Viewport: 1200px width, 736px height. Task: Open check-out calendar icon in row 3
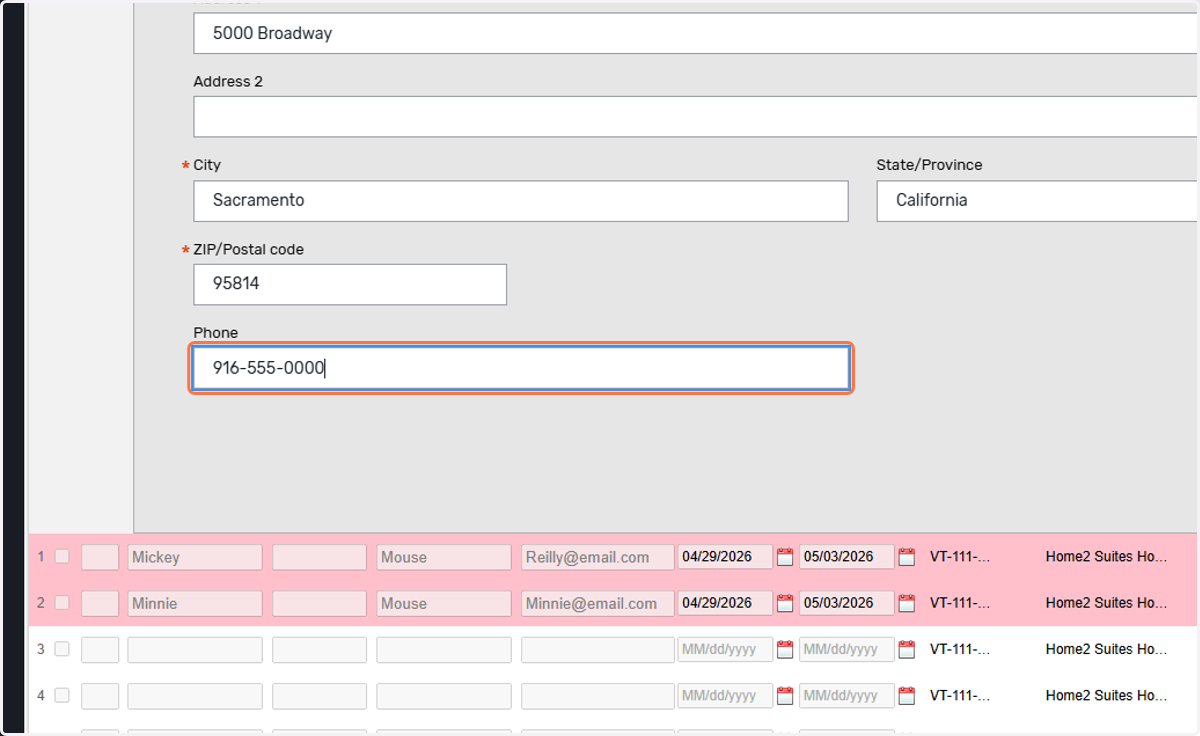coord(907,649)
